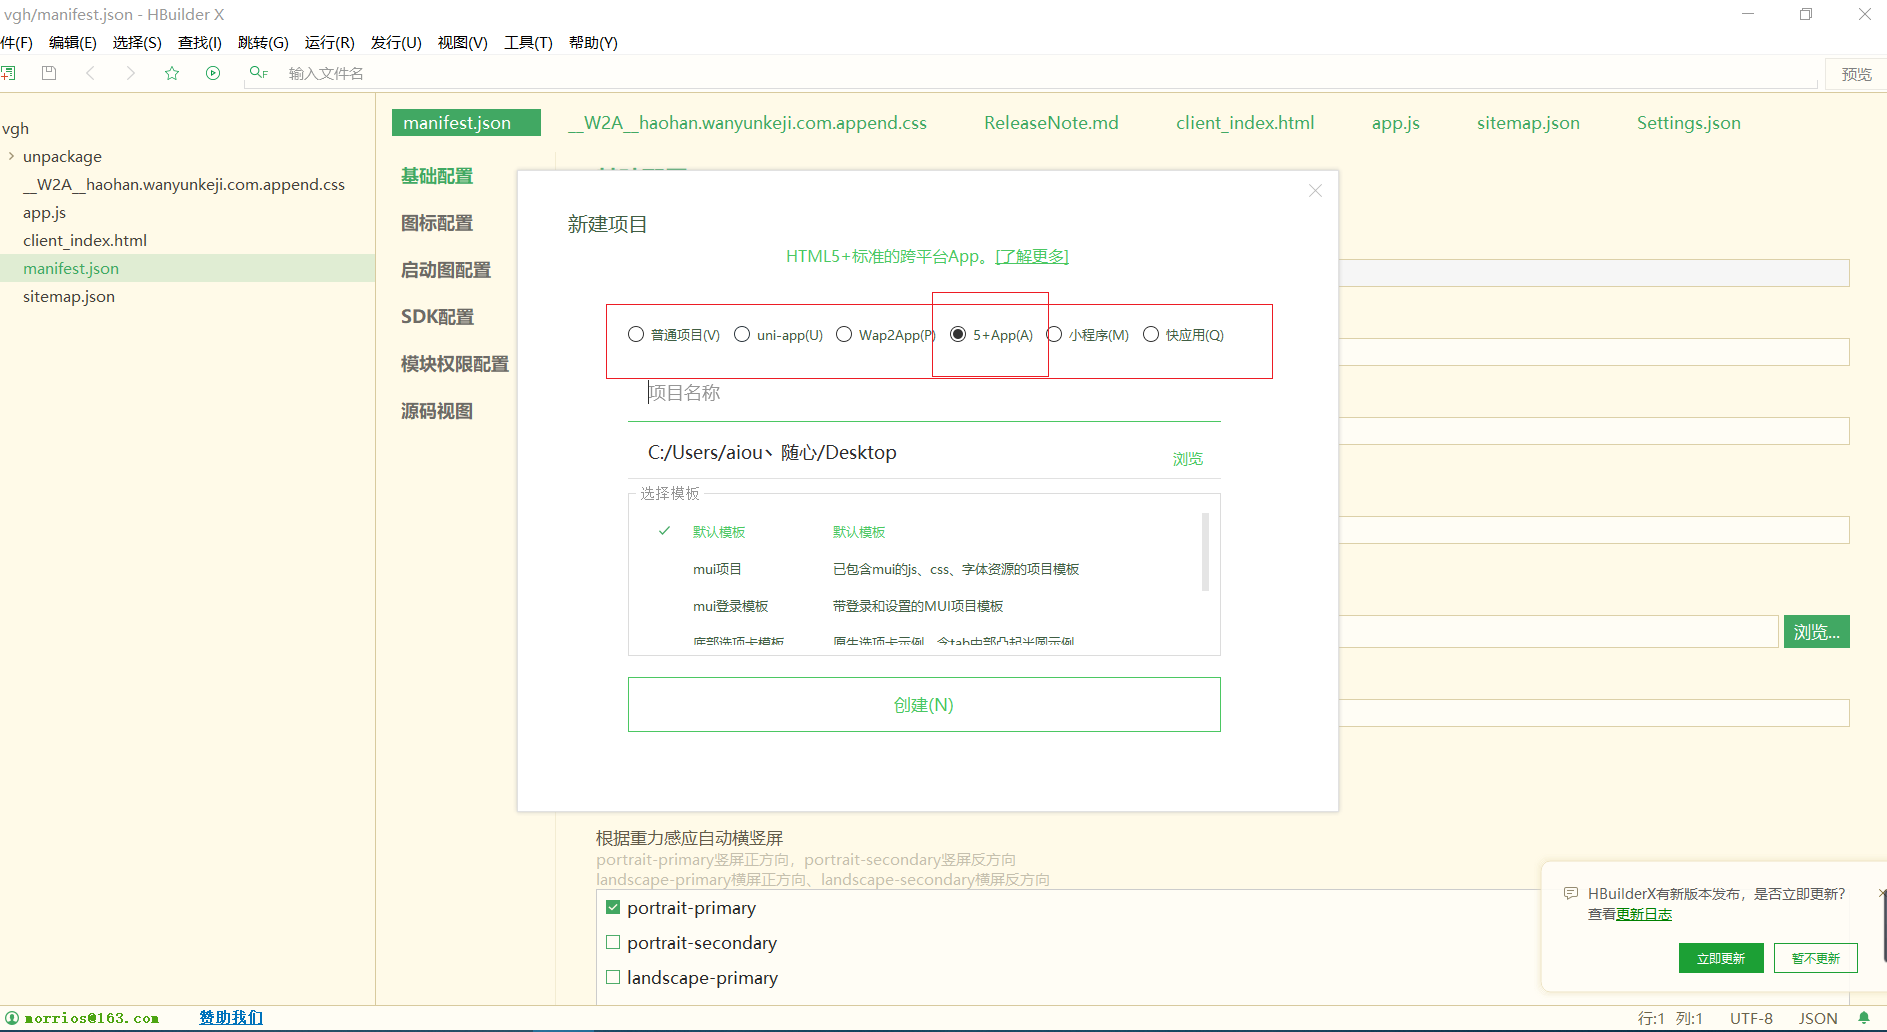Viewport: 1887px width, 1032px height.
Task: Expand the unpackage folder in the project tree
Action: [x=12, y=156]
